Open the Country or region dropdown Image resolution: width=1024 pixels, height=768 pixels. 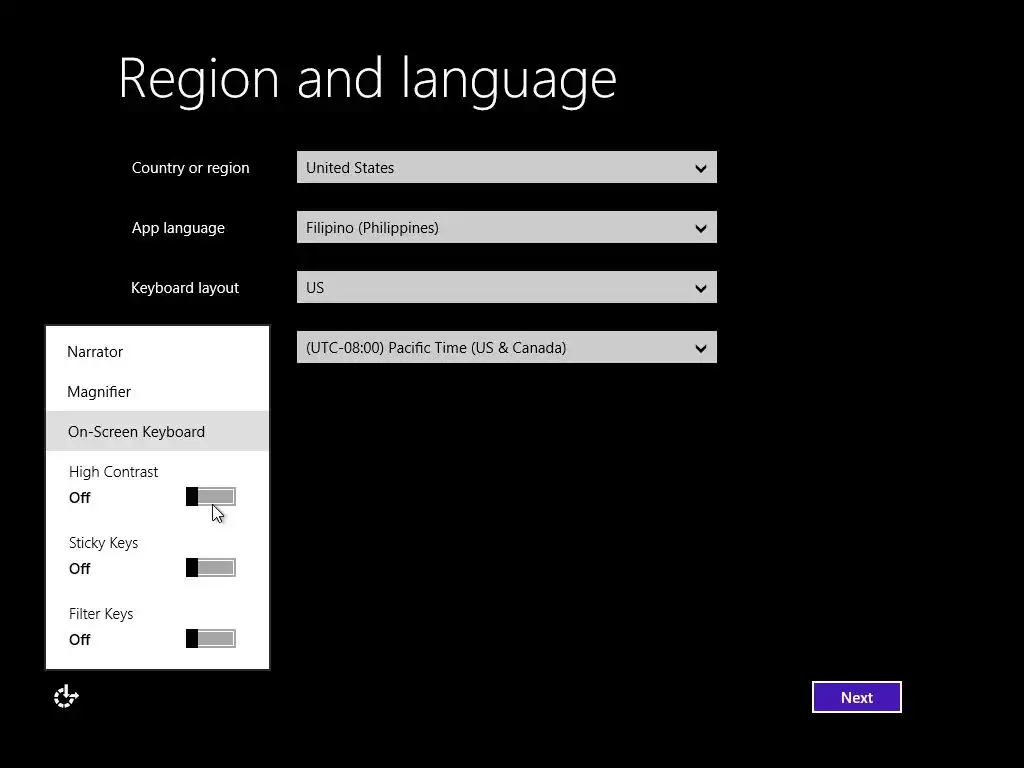[507, 167]
